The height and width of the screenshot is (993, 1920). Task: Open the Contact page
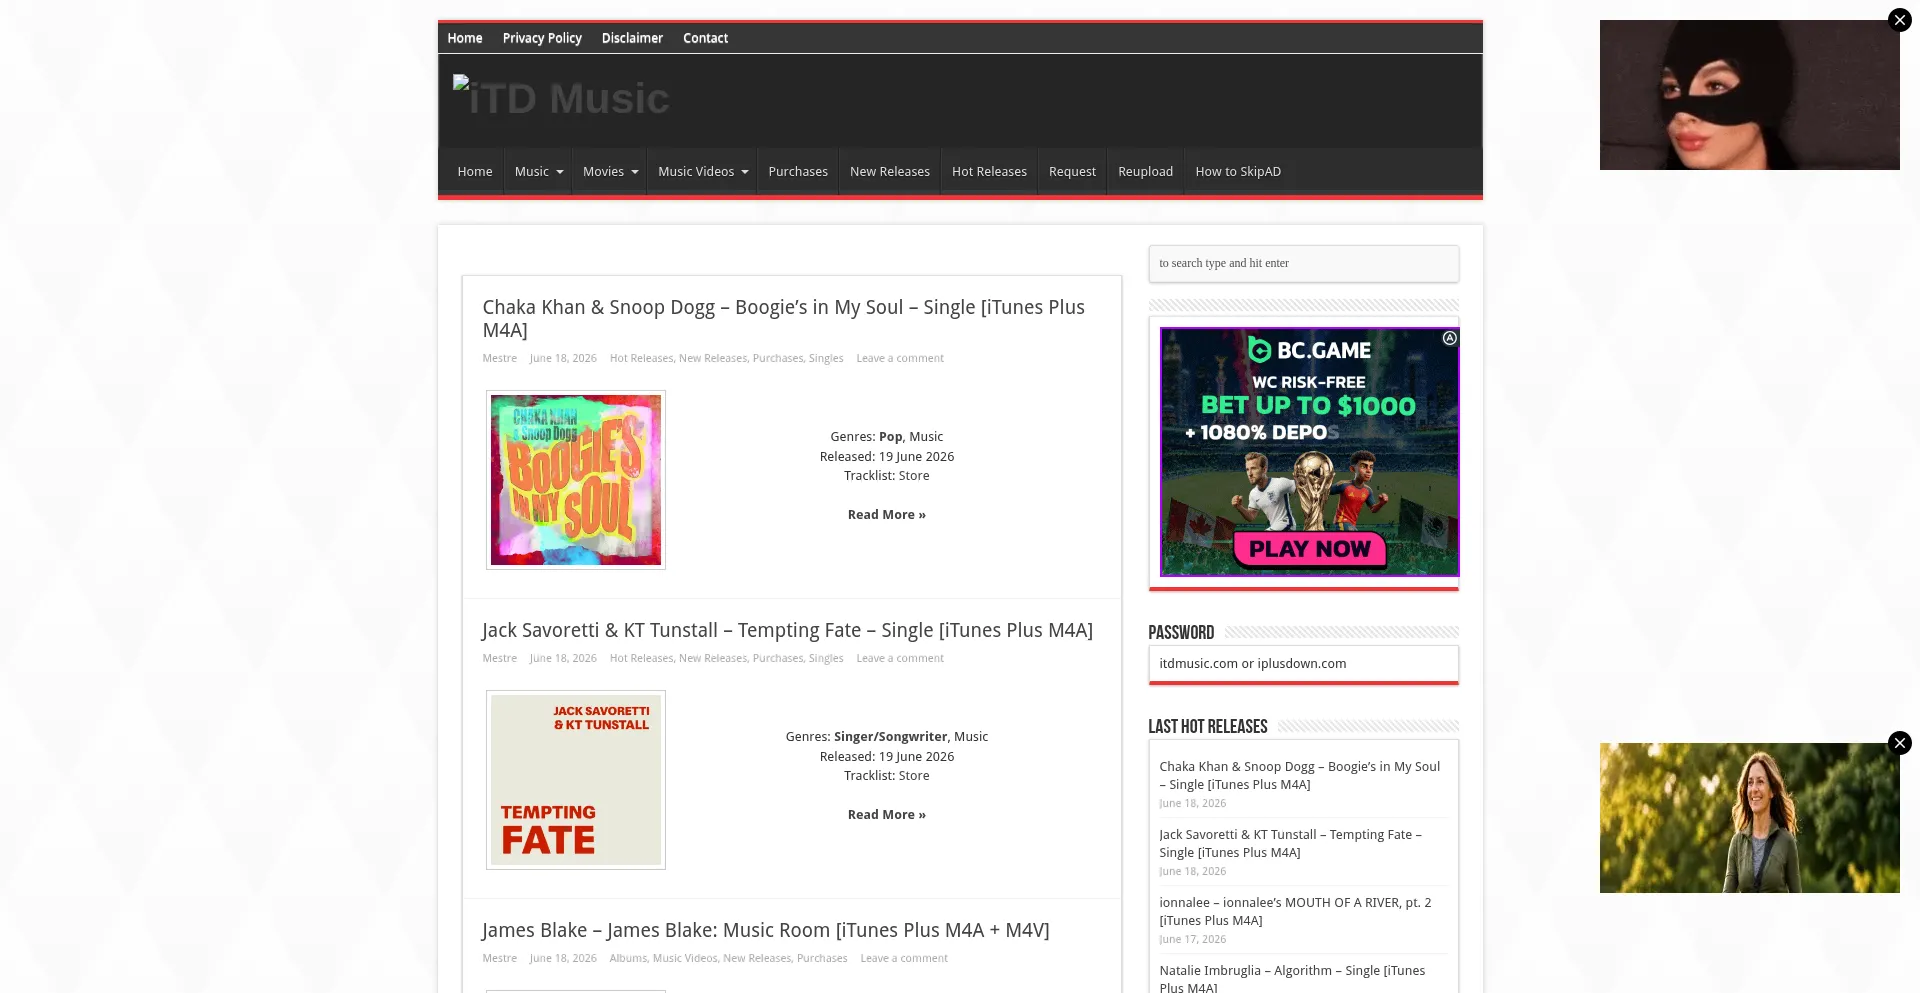pyautogui.click(x=705, y=38)
